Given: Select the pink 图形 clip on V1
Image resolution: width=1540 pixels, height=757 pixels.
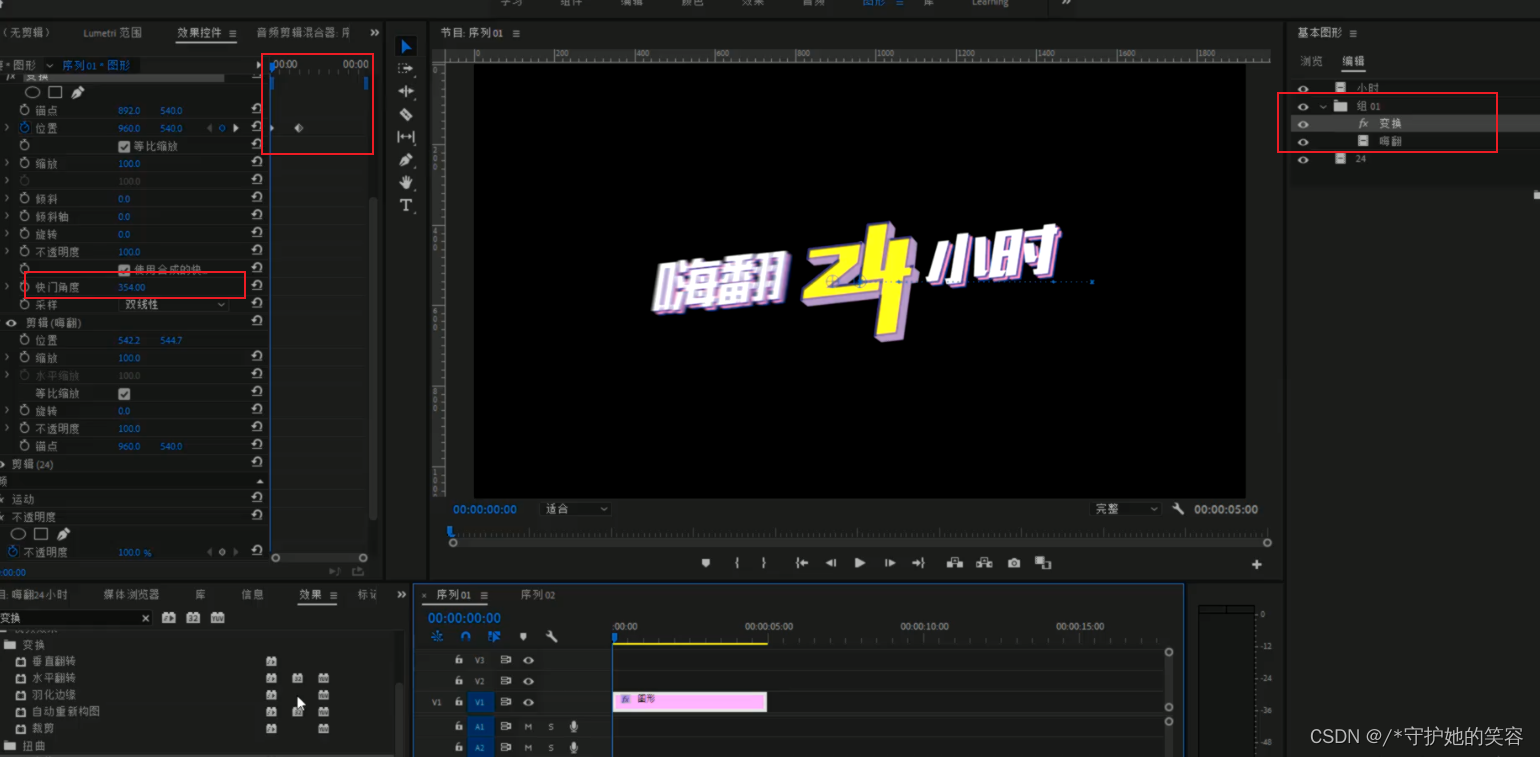Looking at the screenshot, I should pos(690,701).
